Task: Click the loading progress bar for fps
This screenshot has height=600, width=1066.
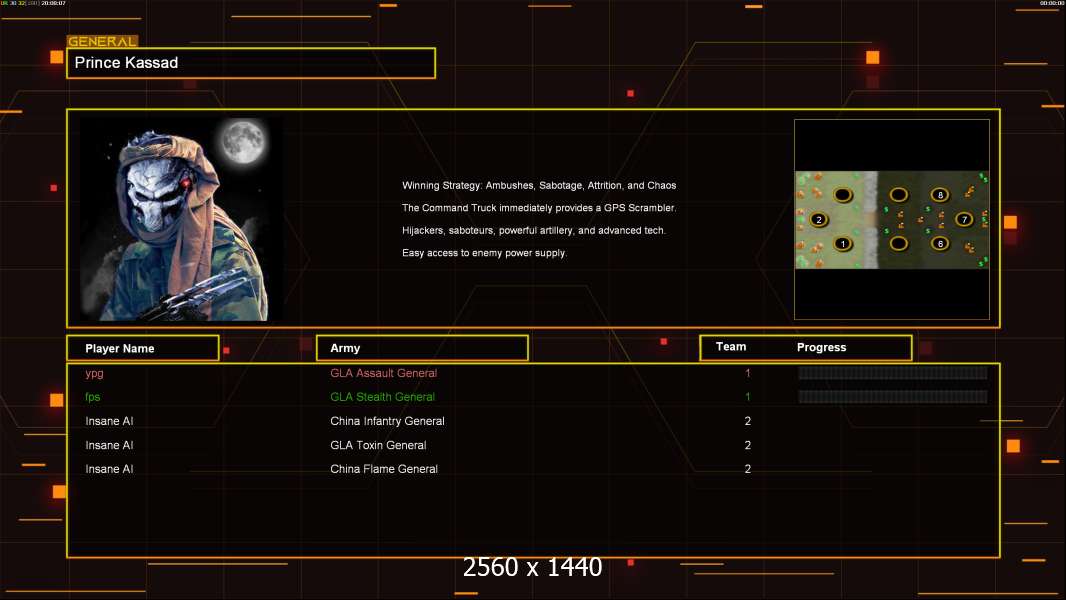Action: [893, 397]
